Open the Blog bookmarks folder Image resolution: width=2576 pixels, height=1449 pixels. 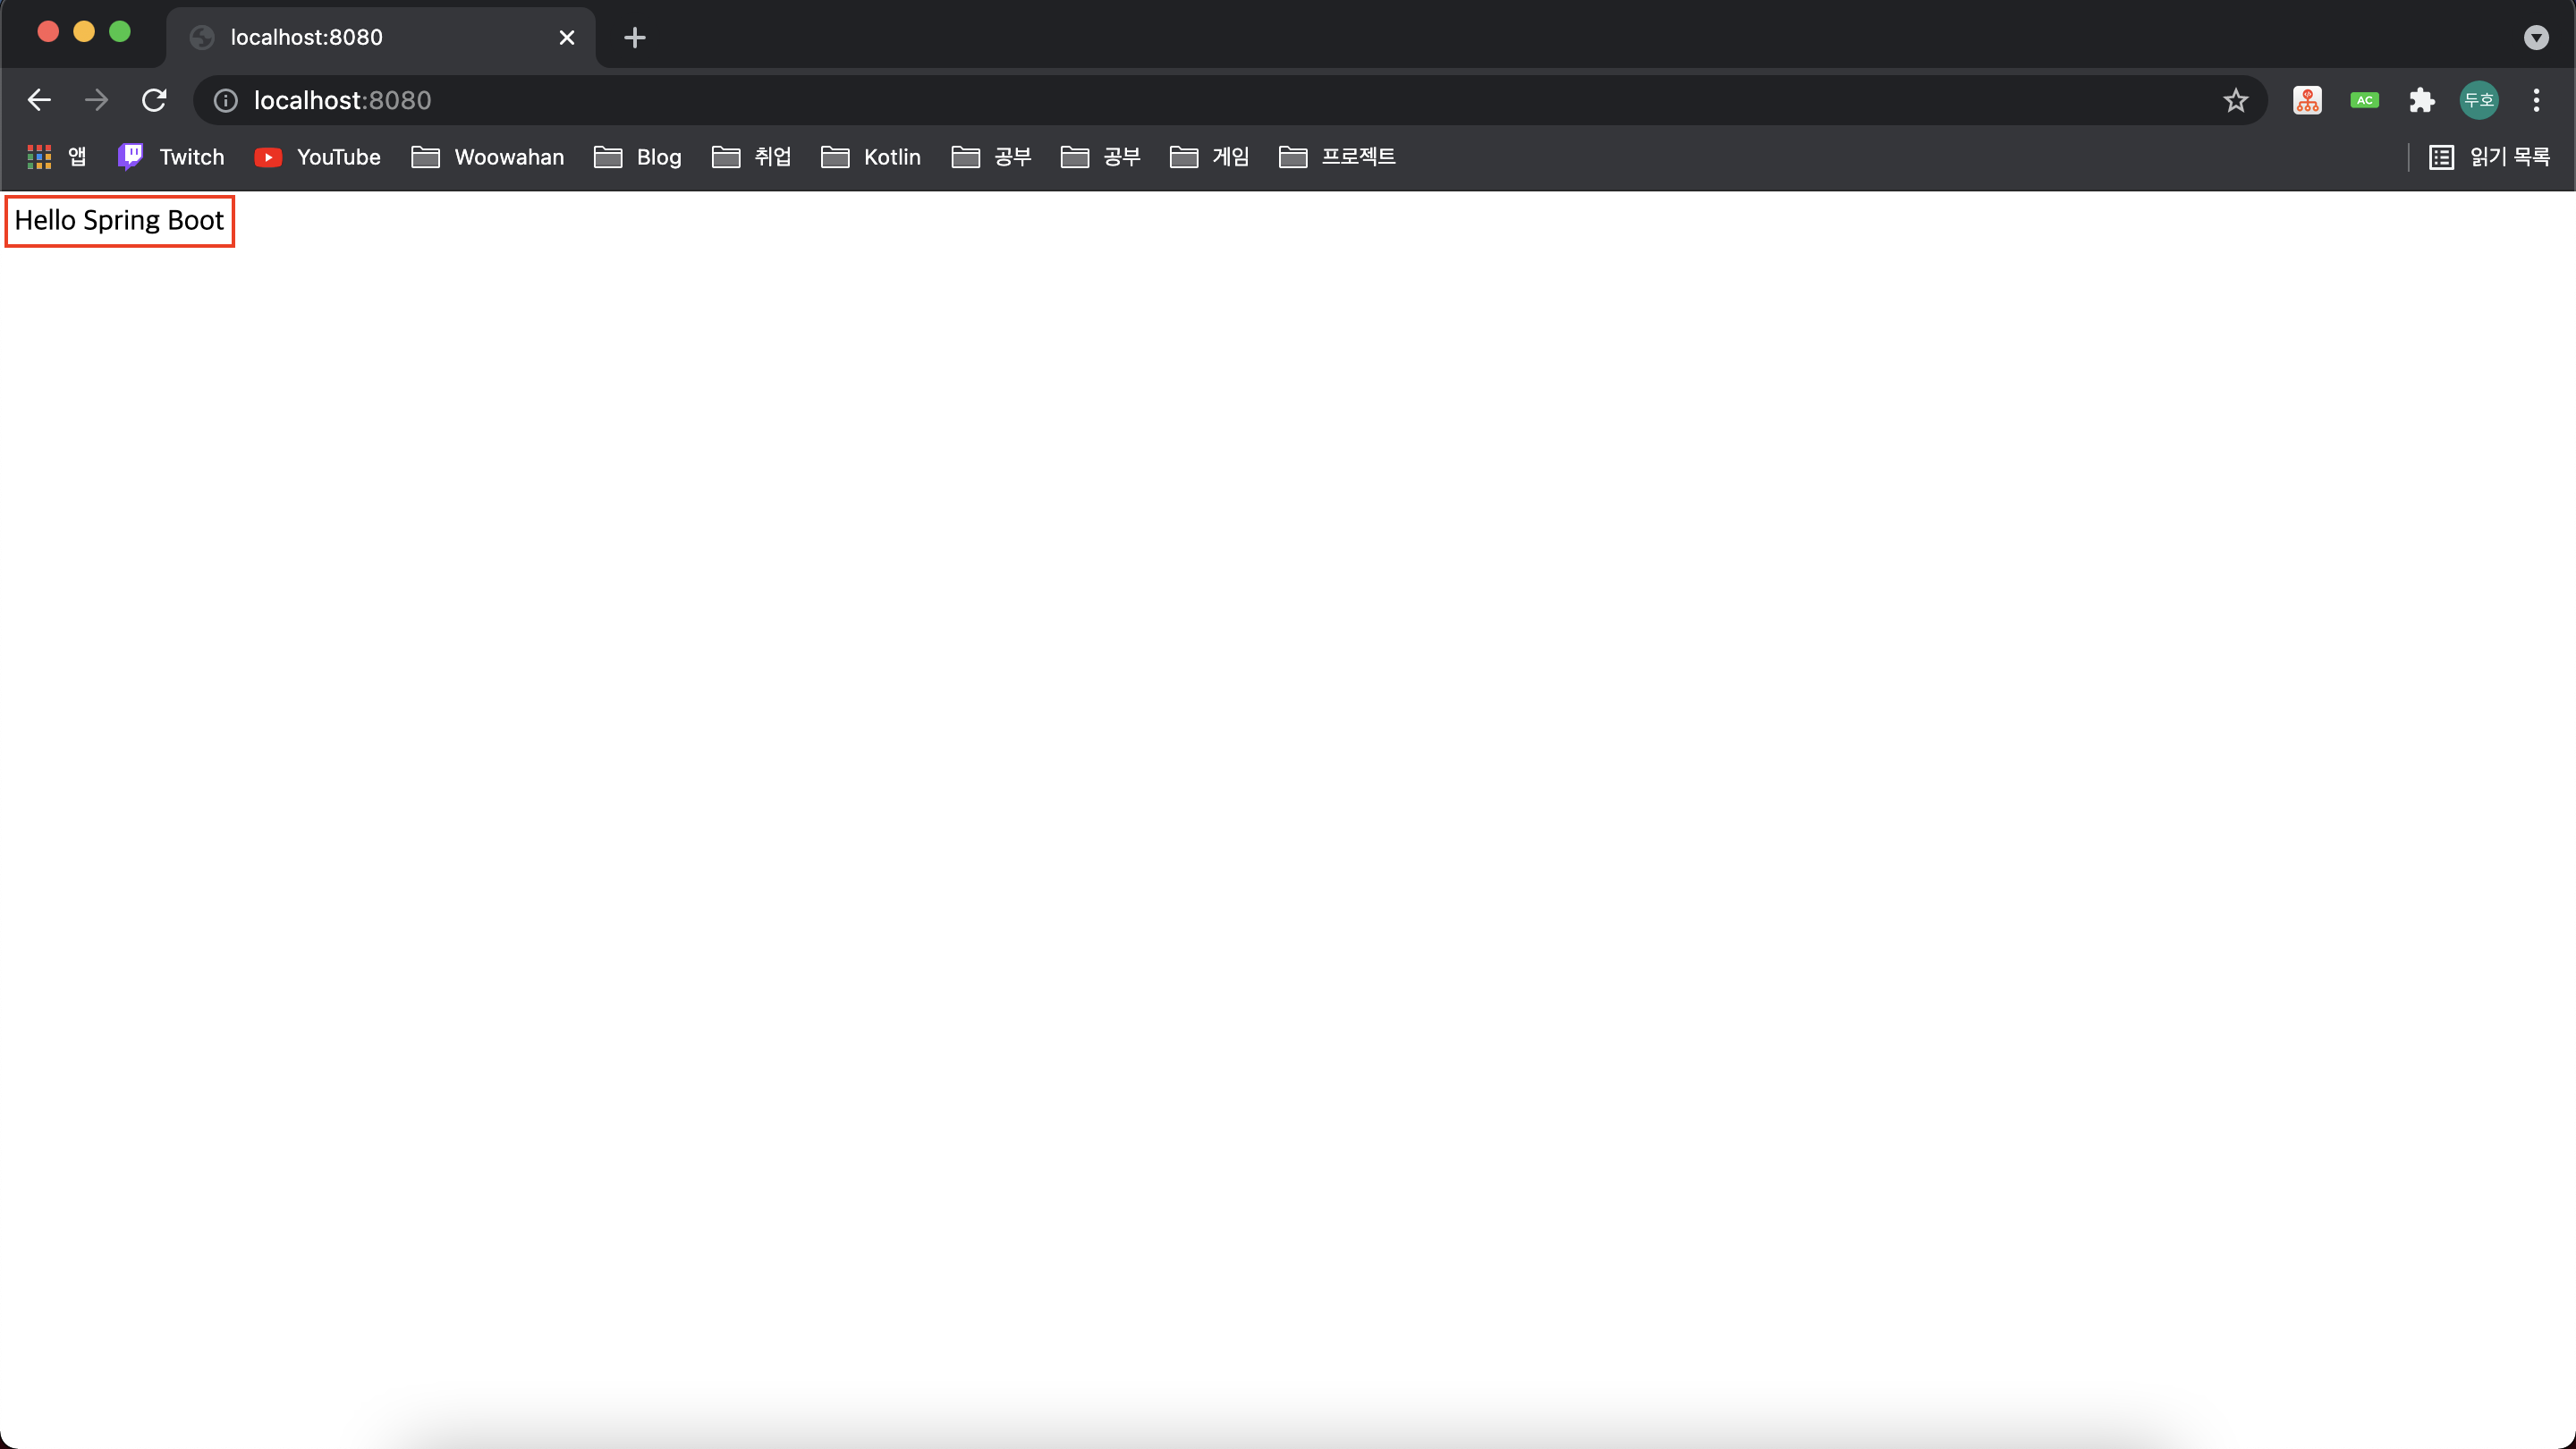(x=638, y=157)
